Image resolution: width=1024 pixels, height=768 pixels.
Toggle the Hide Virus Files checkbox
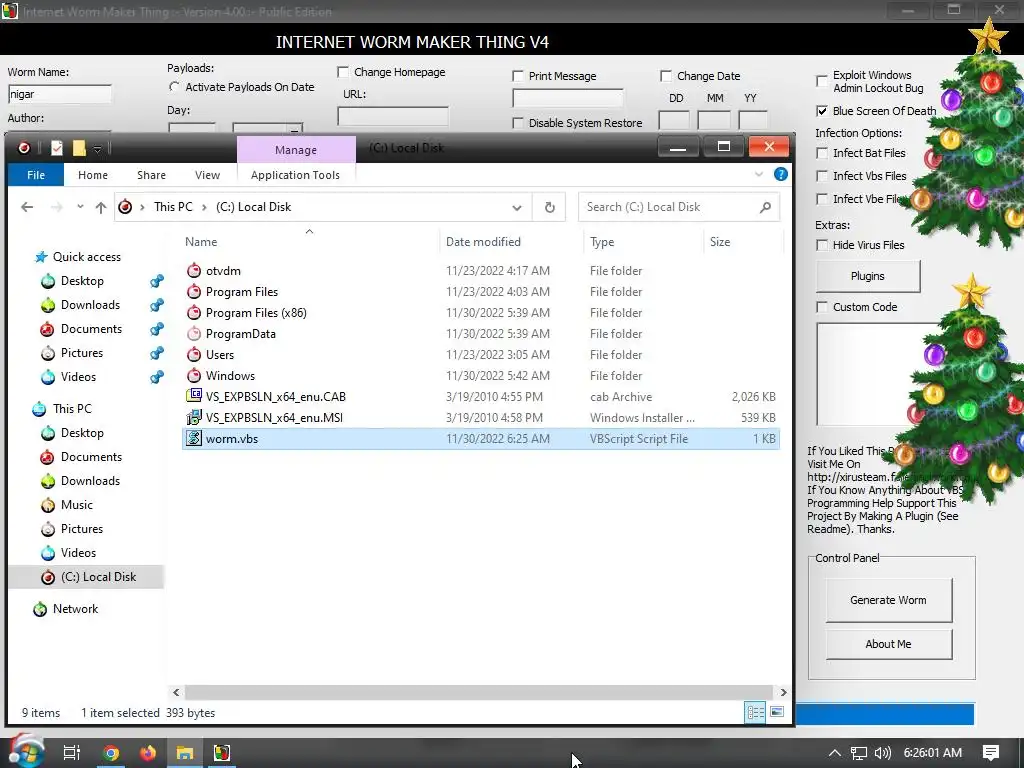coord(822,245)
